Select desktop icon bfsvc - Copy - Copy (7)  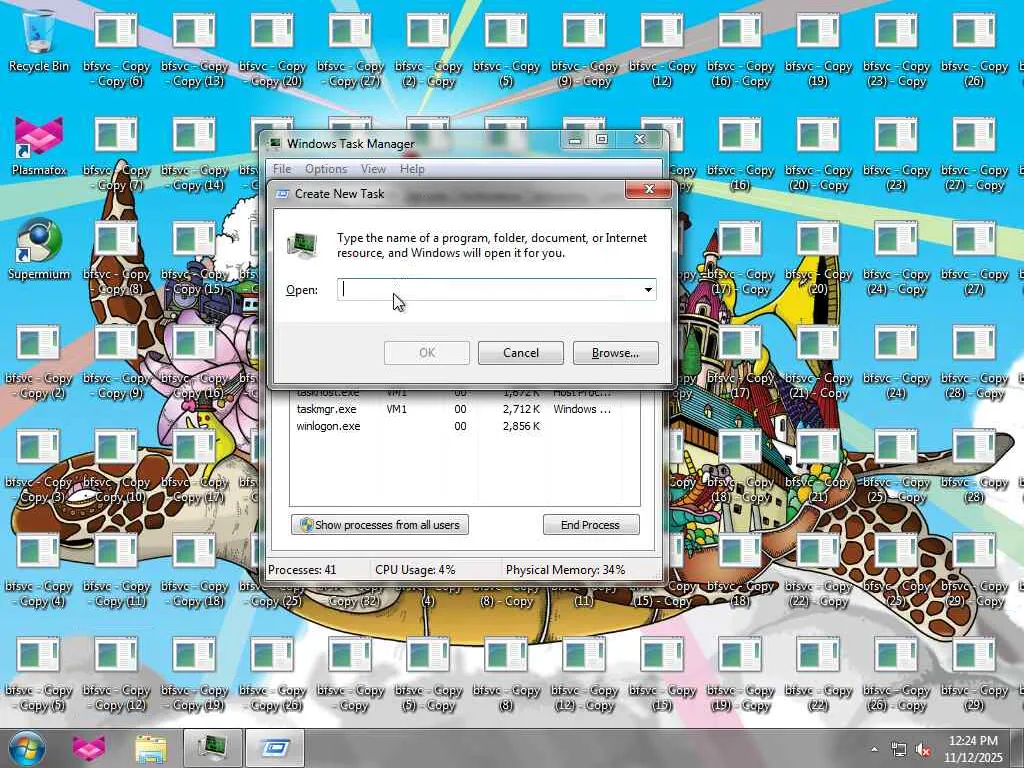click(116, 154)
